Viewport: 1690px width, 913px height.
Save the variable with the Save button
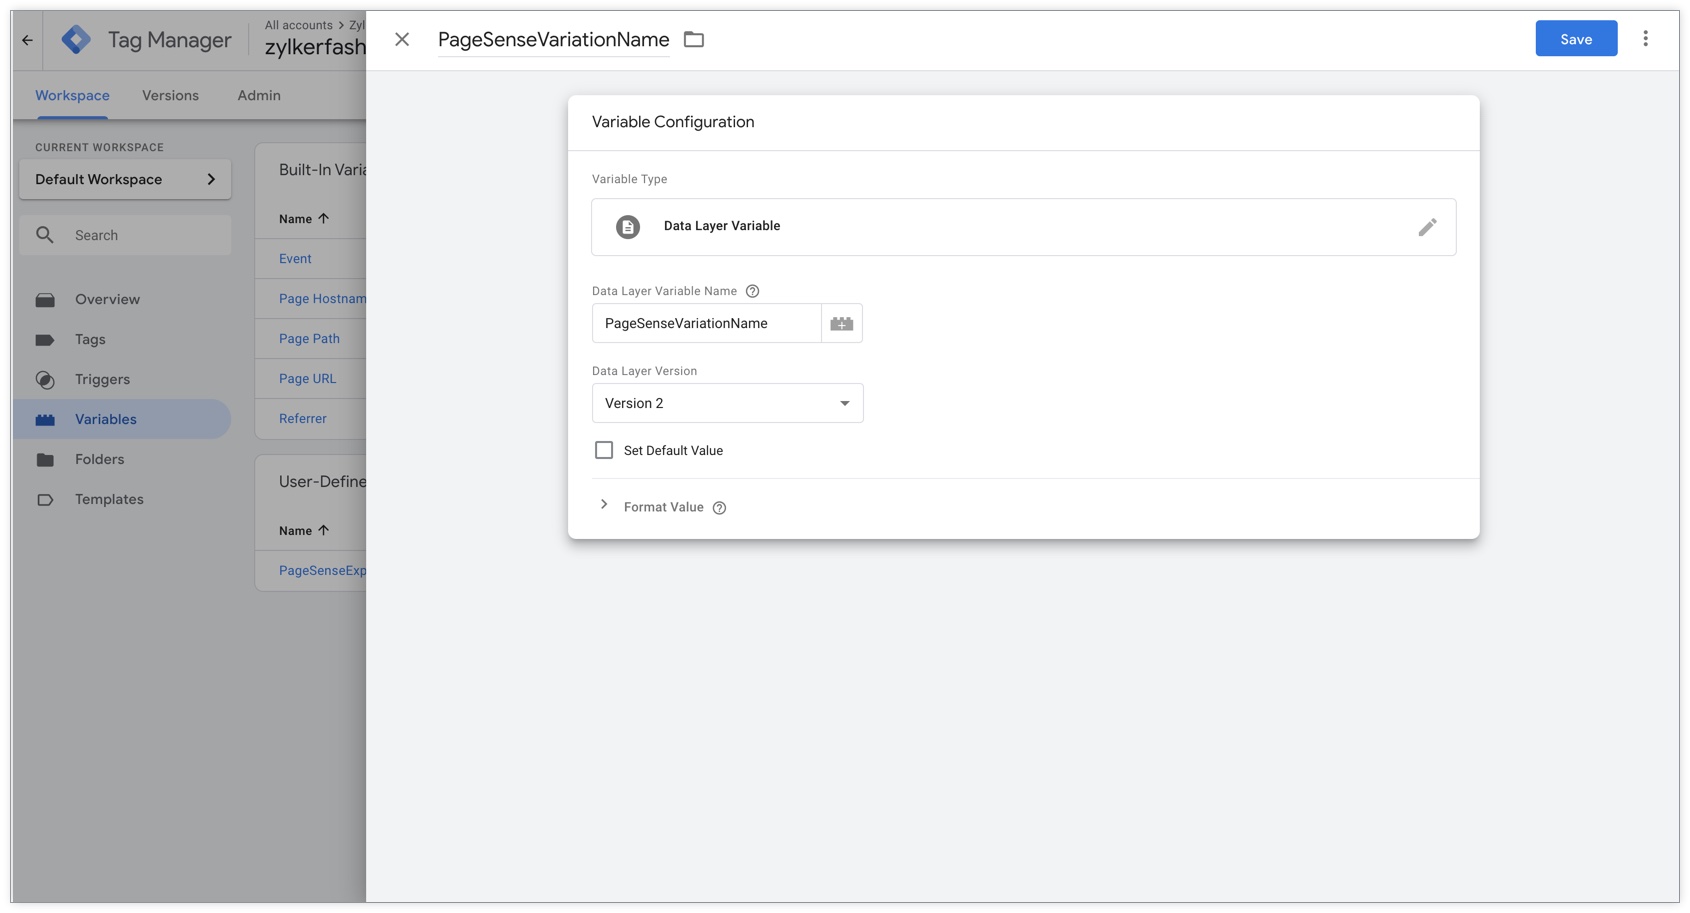pos(1576,39)
